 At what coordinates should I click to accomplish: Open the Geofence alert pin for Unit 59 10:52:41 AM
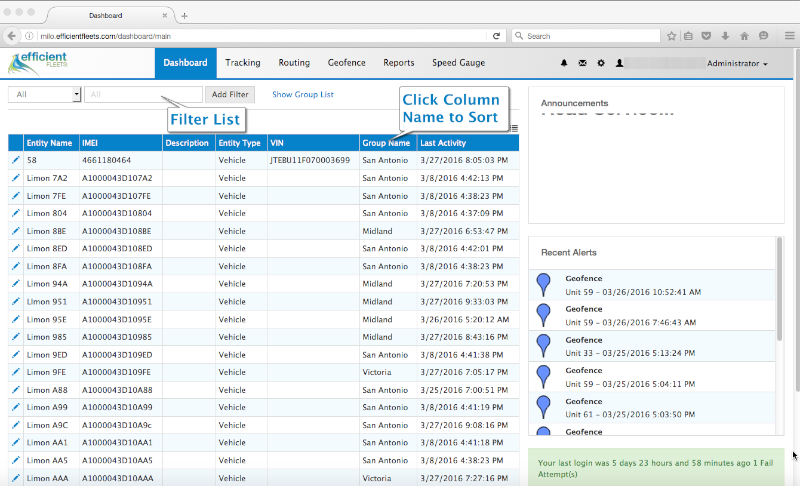[544, 285]
